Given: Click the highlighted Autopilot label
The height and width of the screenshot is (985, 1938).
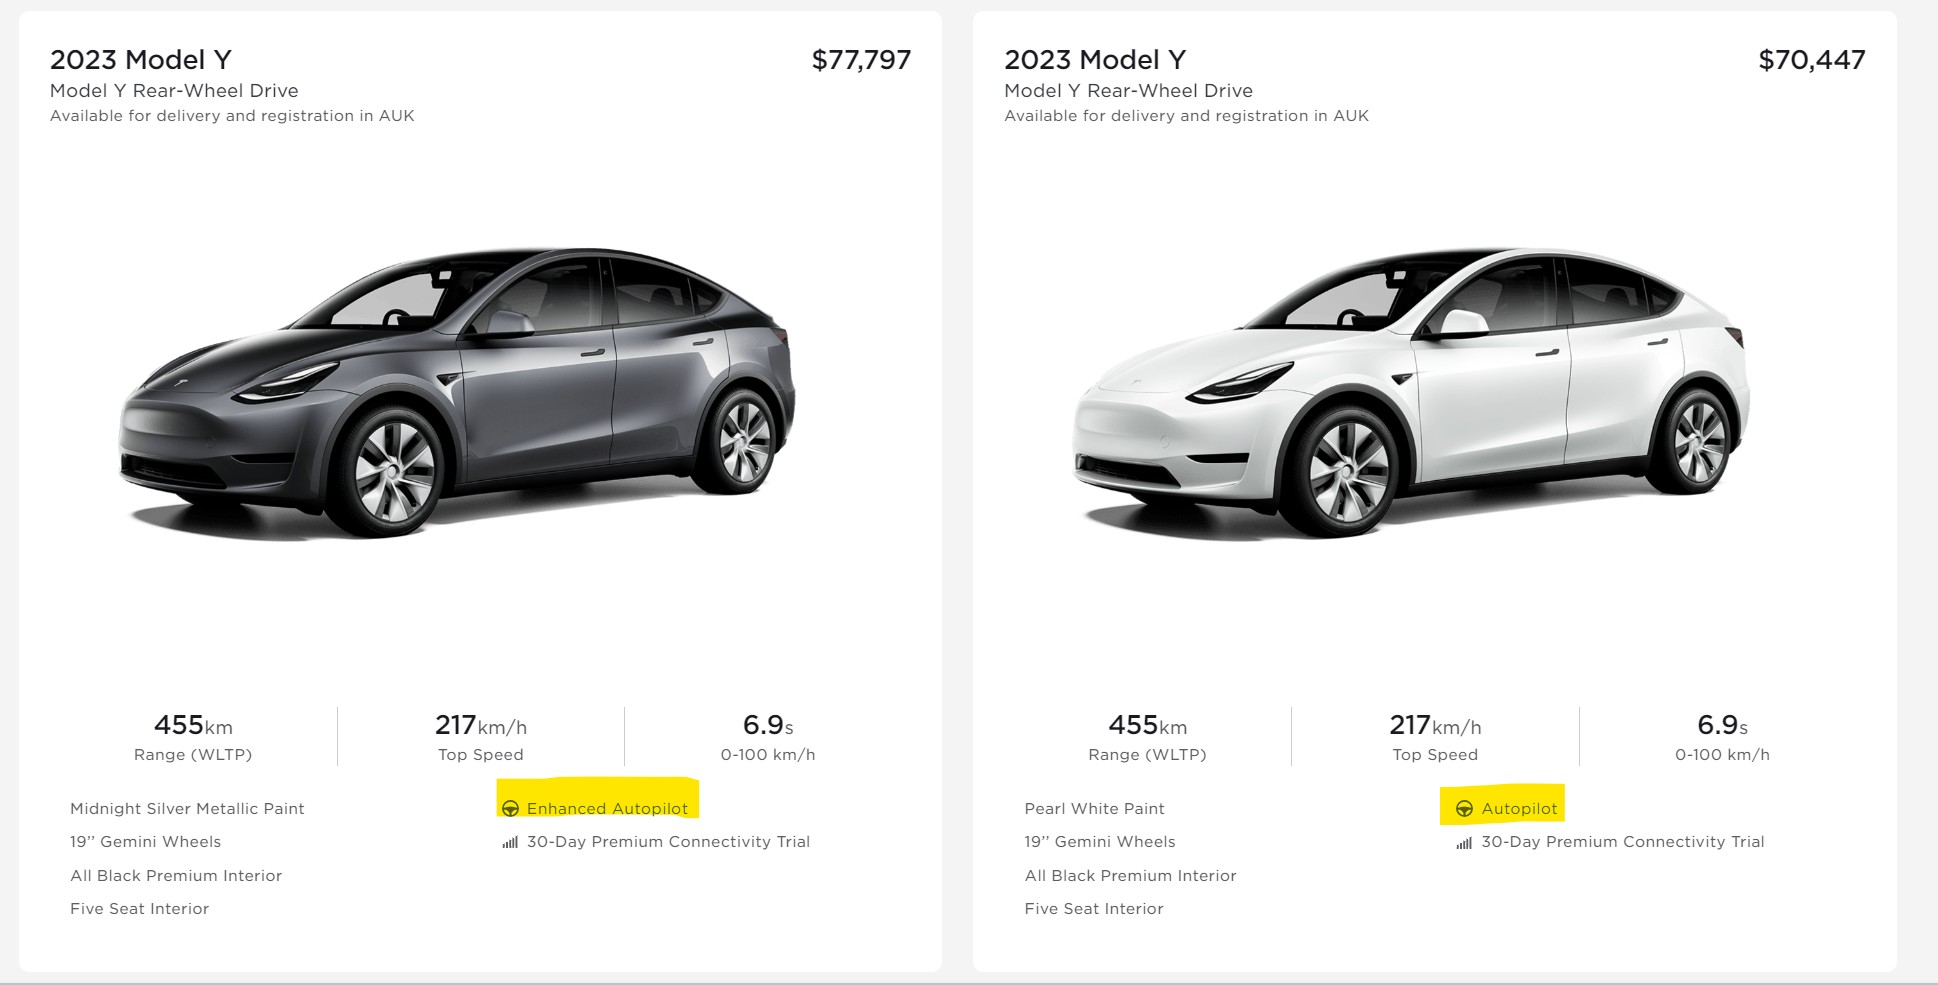Looking at the screenshot, I should [1519, 809].
